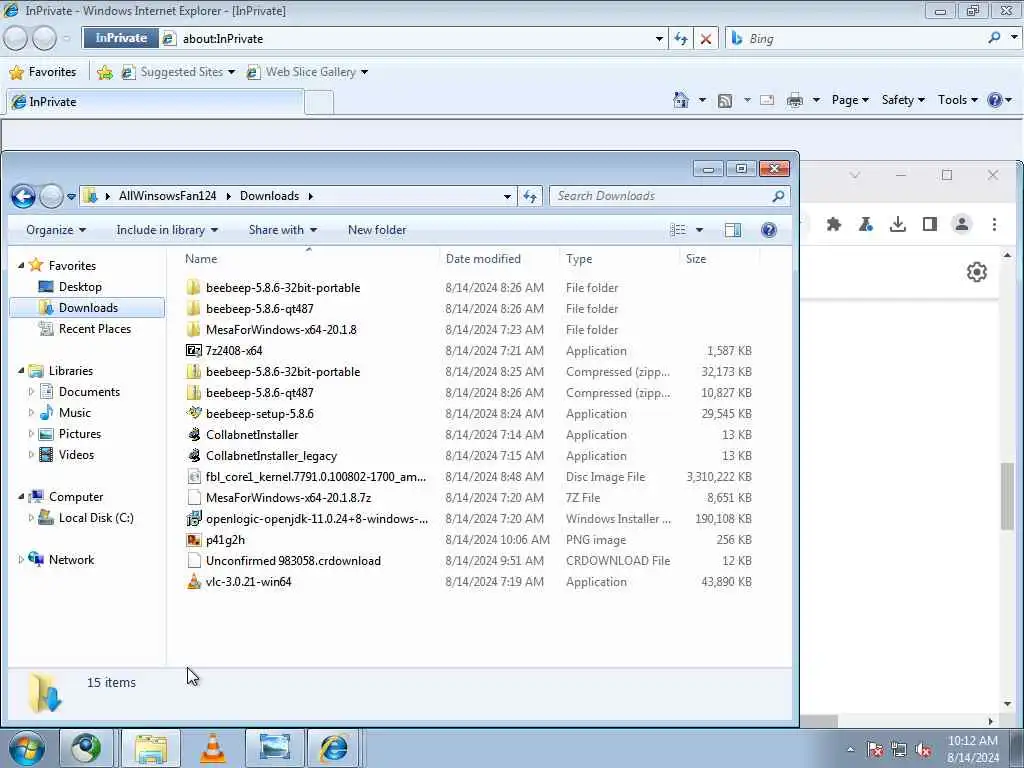This screenshot has height=768, width=1024.
Task: Click the beebeep-setup-5.8.6 application icon
Action: pos(194,413)
